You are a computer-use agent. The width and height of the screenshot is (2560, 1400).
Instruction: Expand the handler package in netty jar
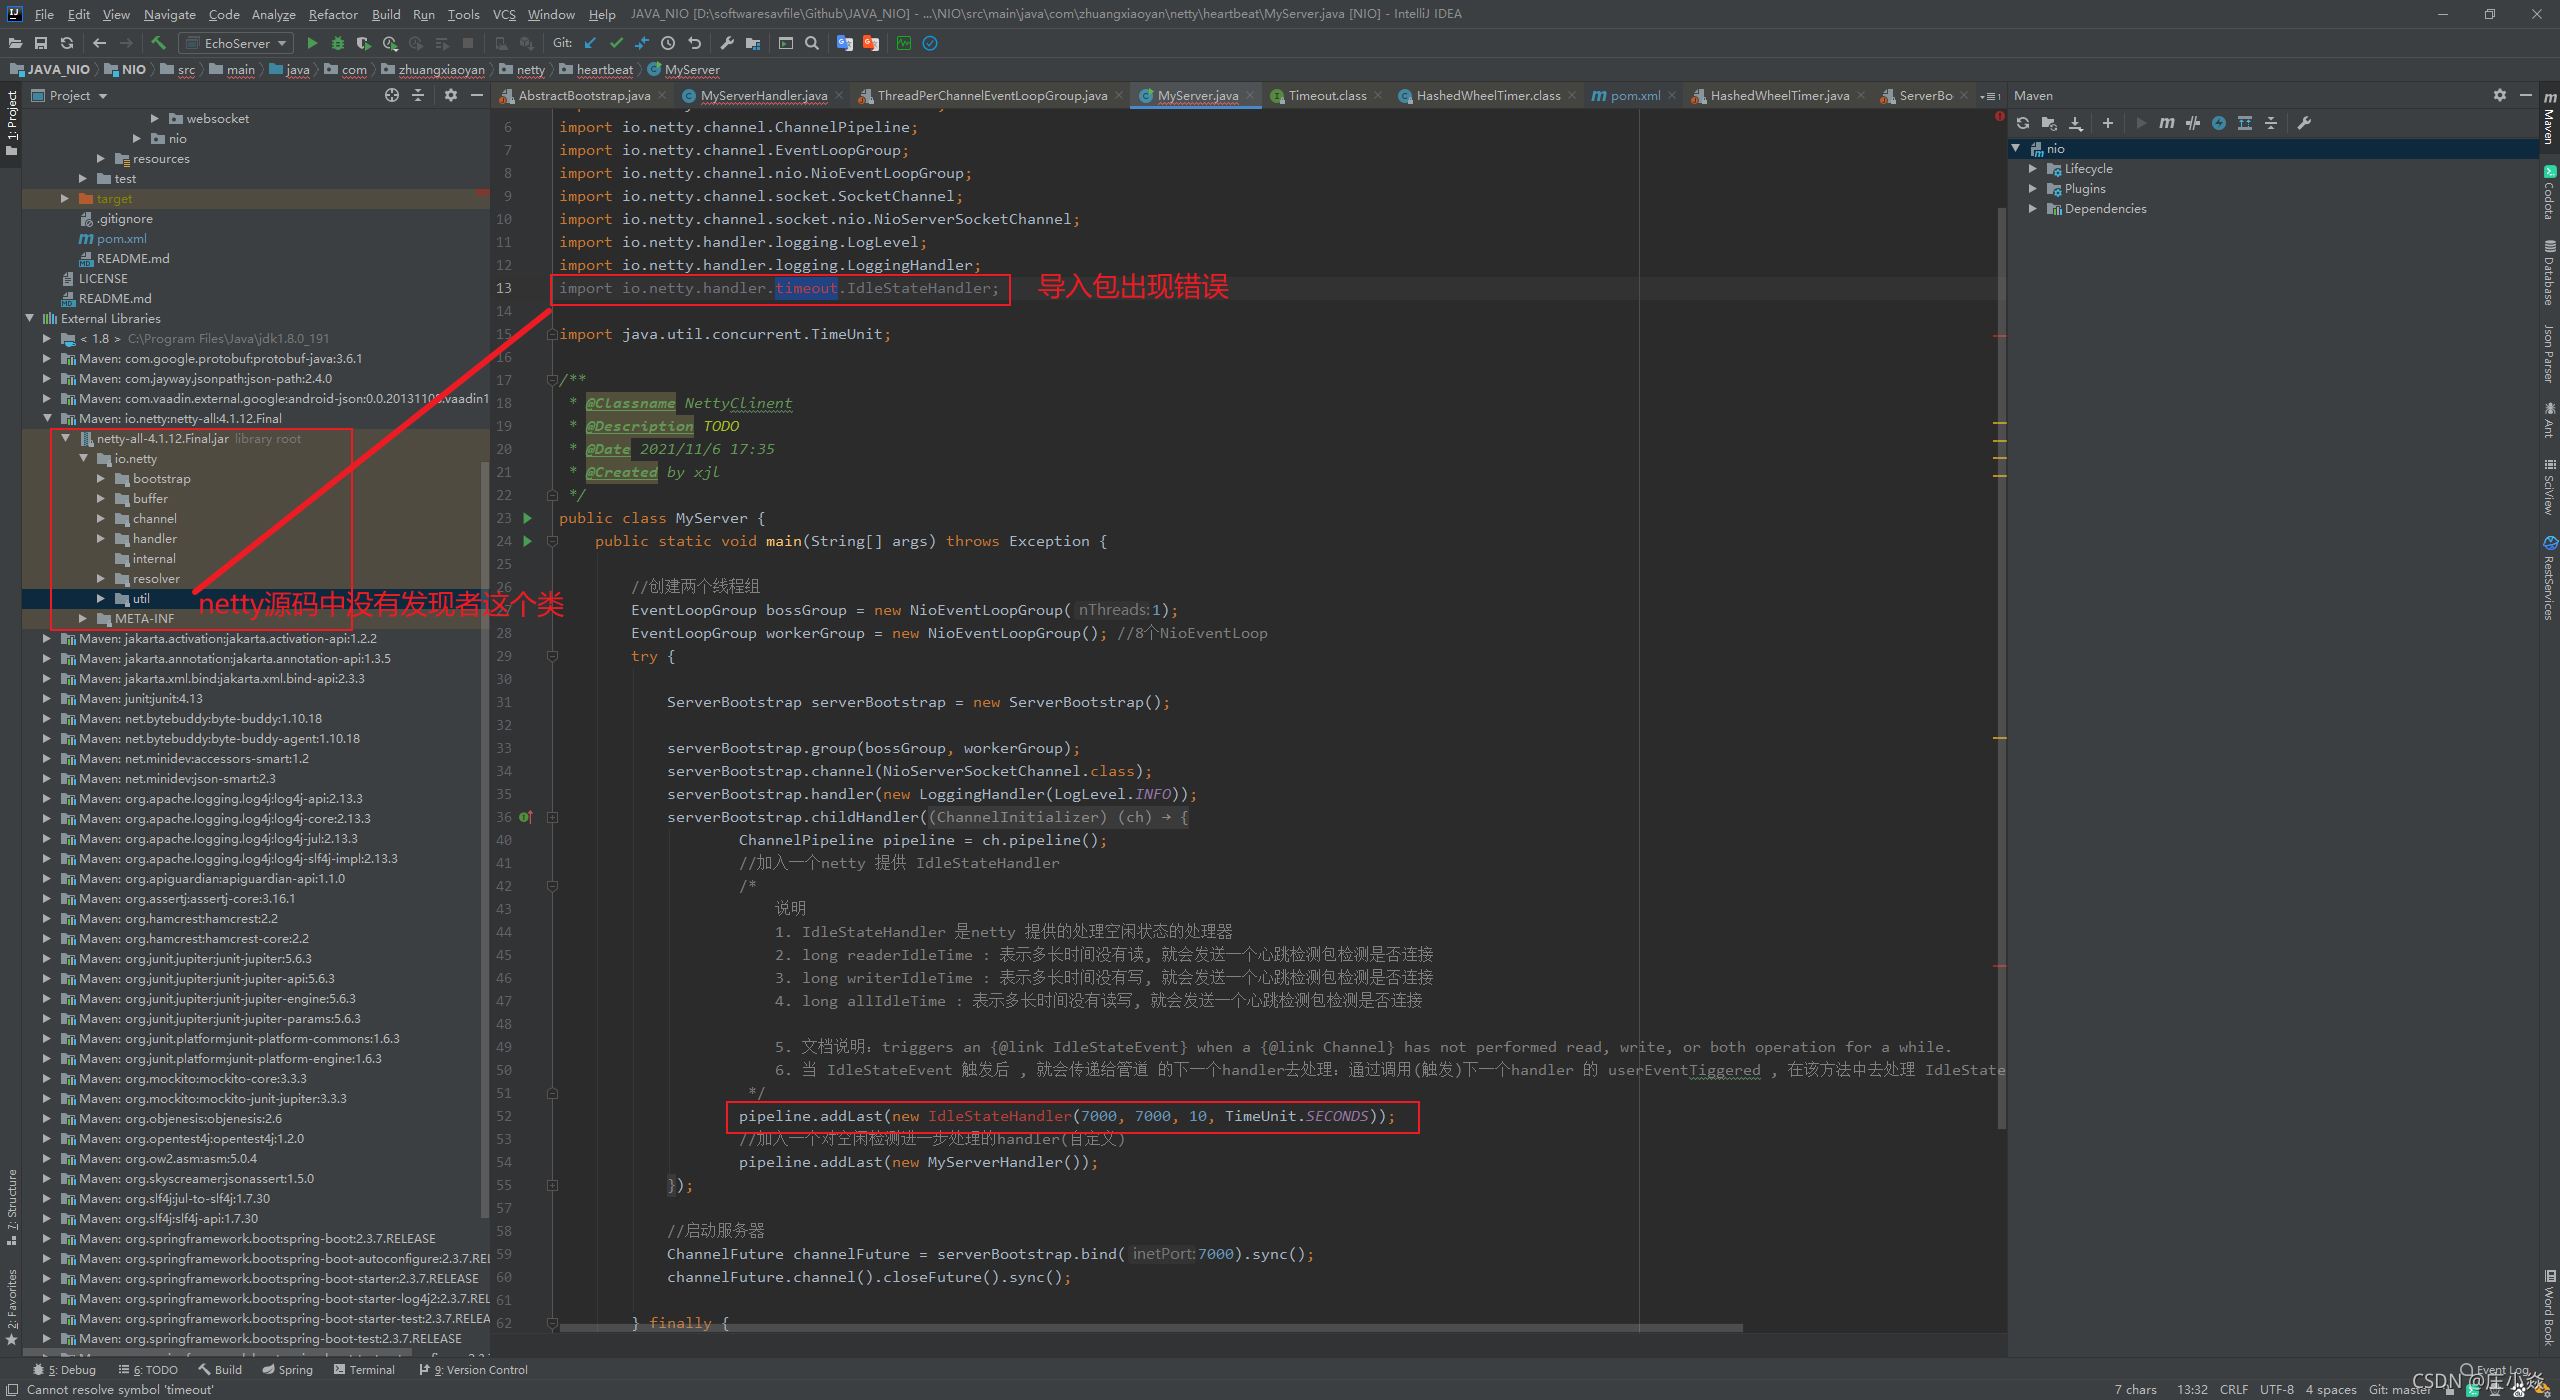(x=101, y=539)
